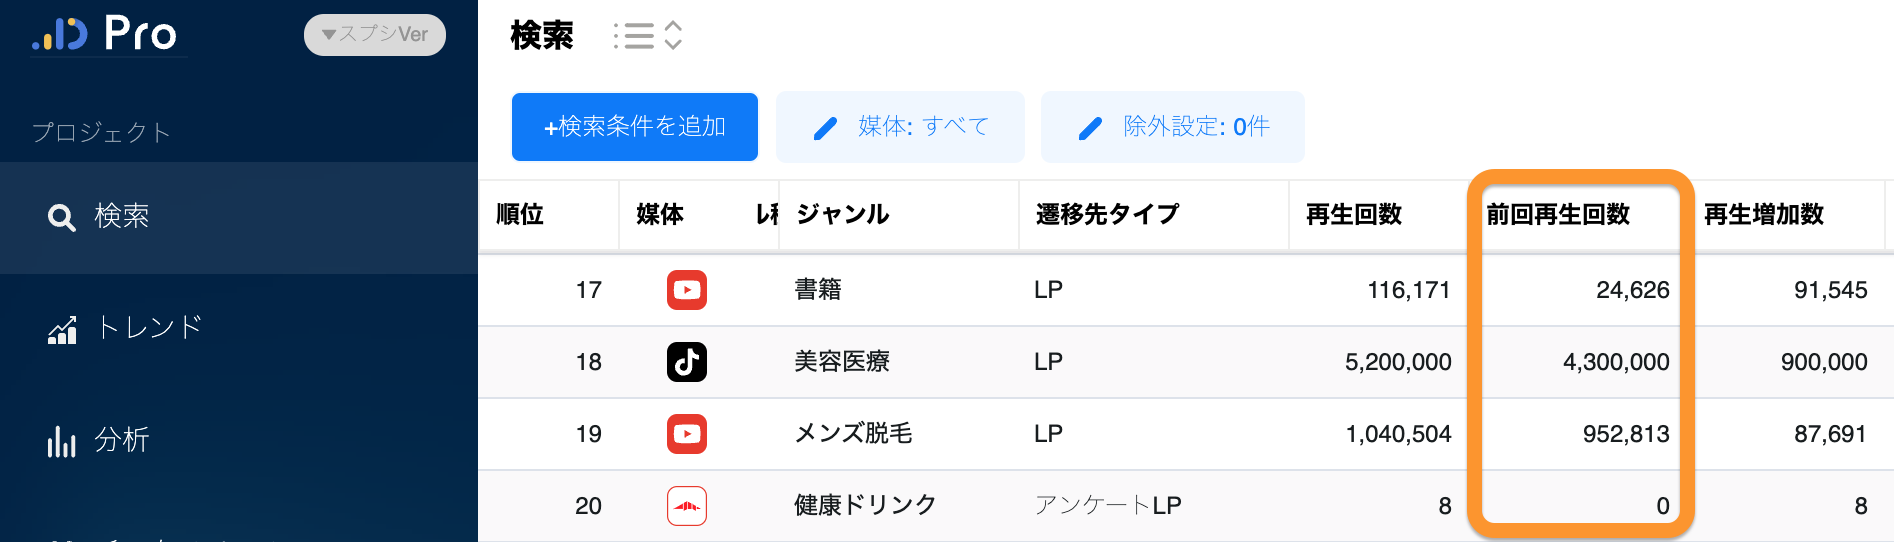Edit the 除外設定: 0件 filter
Viewport: 1894px width, 542px height.
[1172, 127]
